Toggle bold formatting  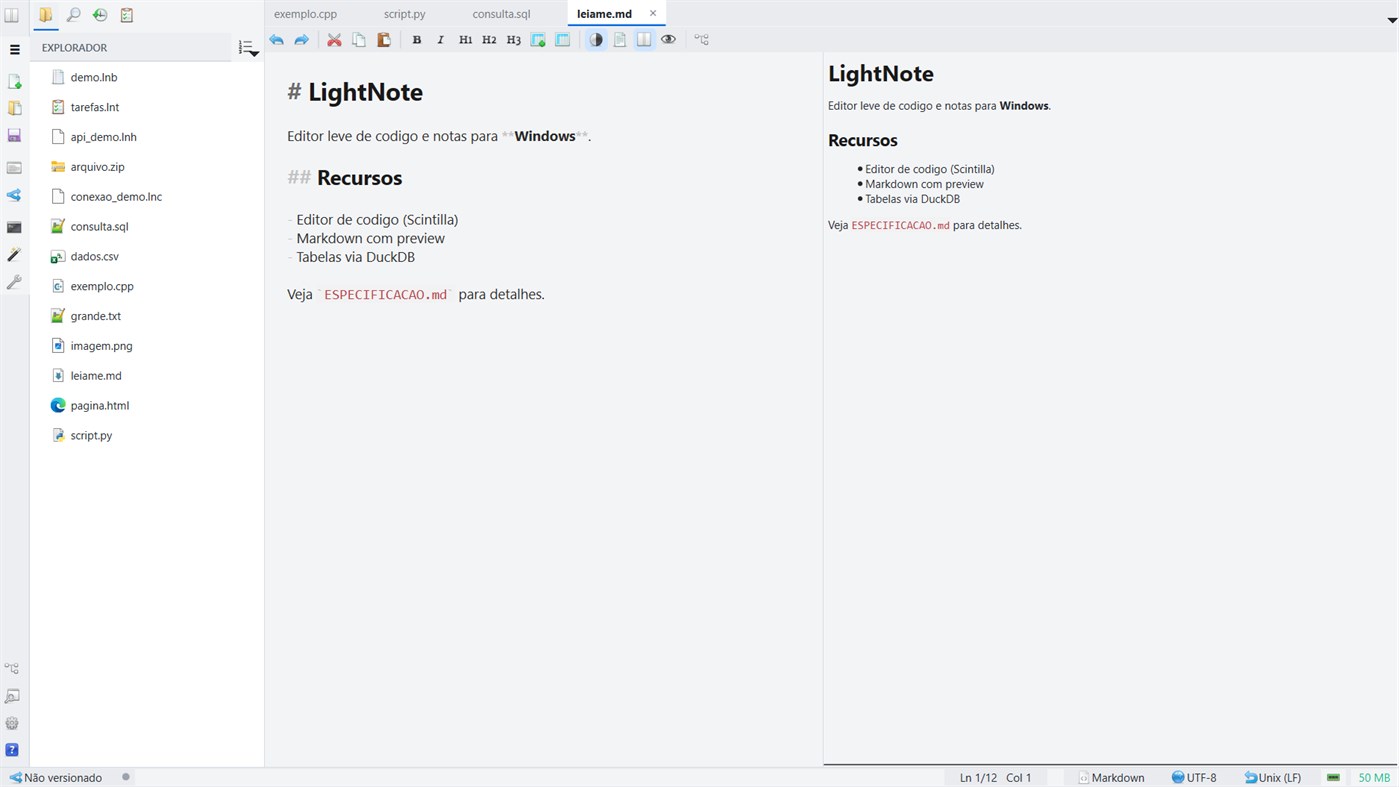417,40
